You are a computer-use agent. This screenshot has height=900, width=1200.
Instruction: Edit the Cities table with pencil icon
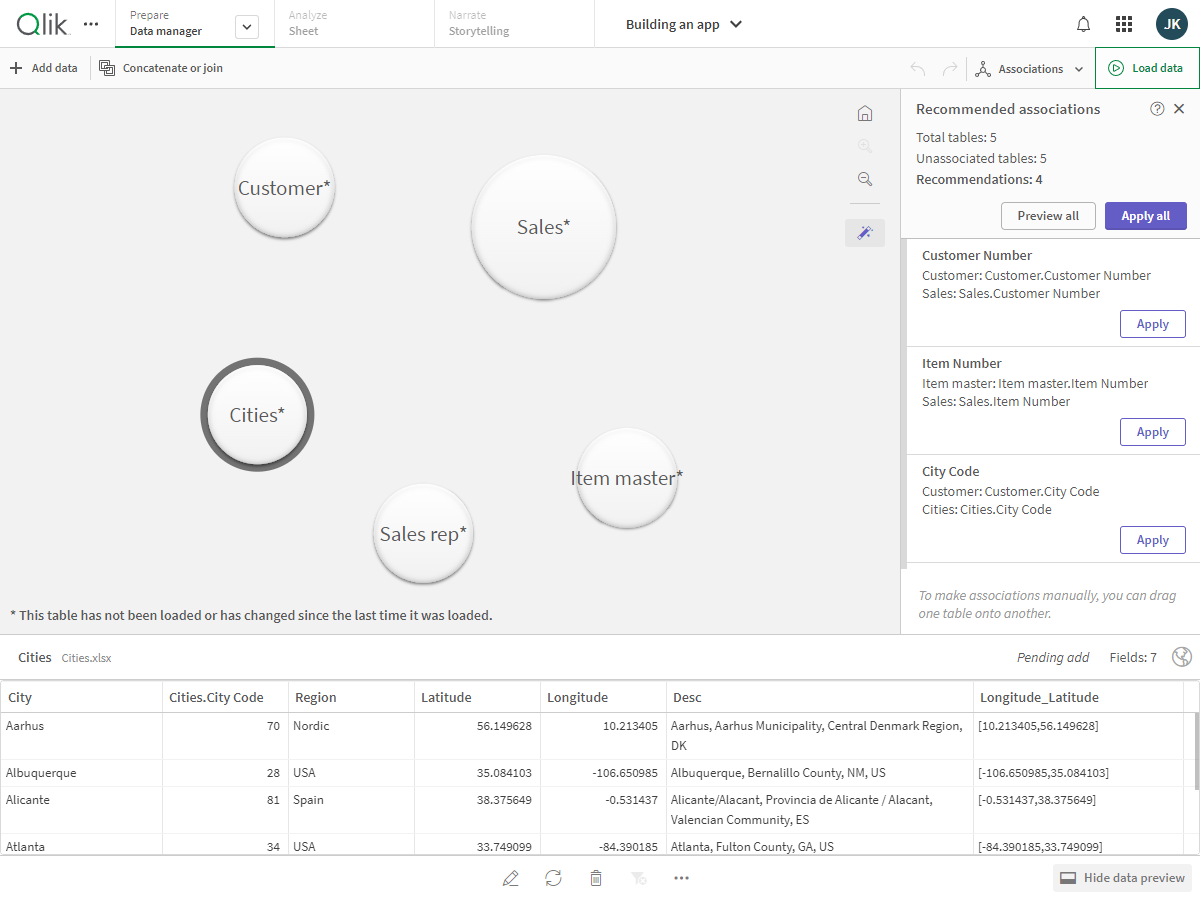click(x=511, y=878)
